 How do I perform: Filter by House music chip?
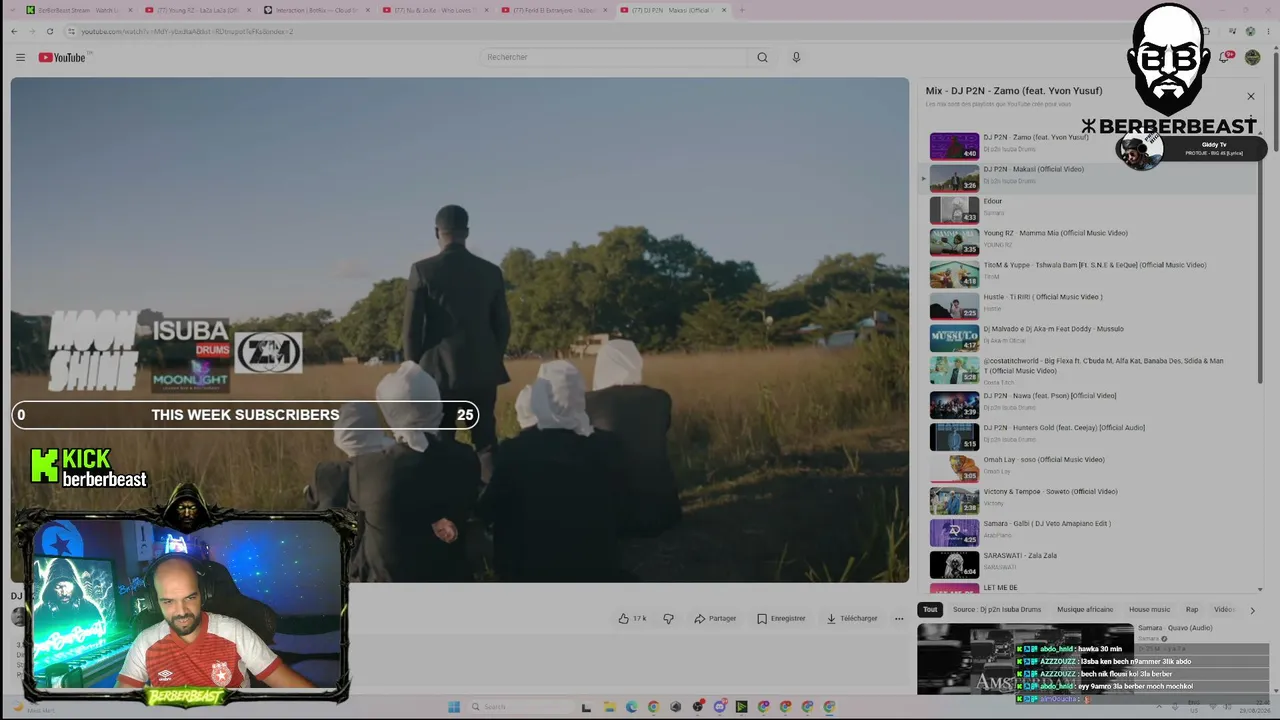coord(1149,609)
